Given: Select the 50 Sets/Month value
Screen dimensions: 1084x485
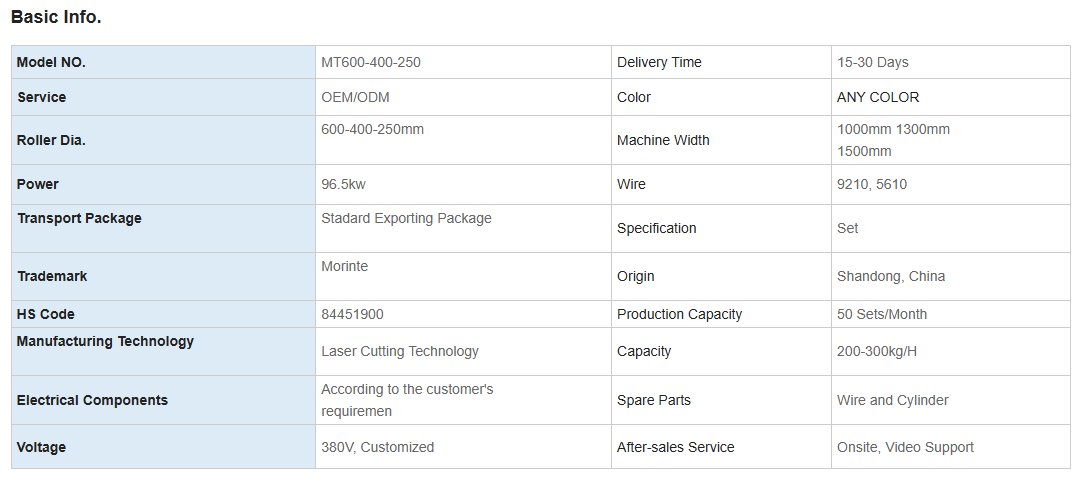Looking at the screenshot, I should [x=881, y=314].
